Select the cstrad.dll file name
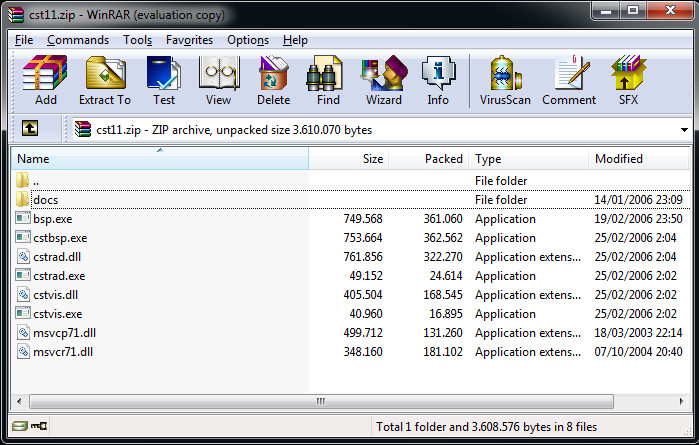Screen dimensions: 699x445 [57, 257]
